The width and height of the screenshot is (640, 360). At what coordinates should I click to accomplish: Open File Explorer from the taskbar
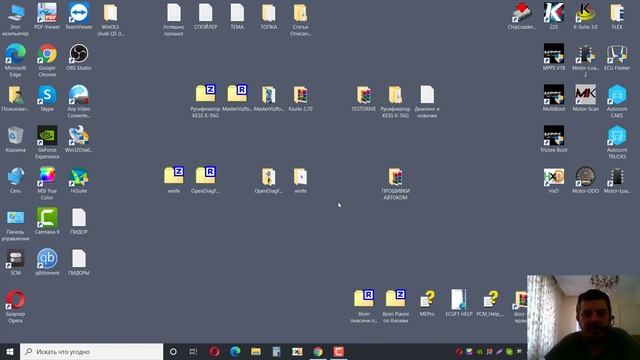pos(256,351)
